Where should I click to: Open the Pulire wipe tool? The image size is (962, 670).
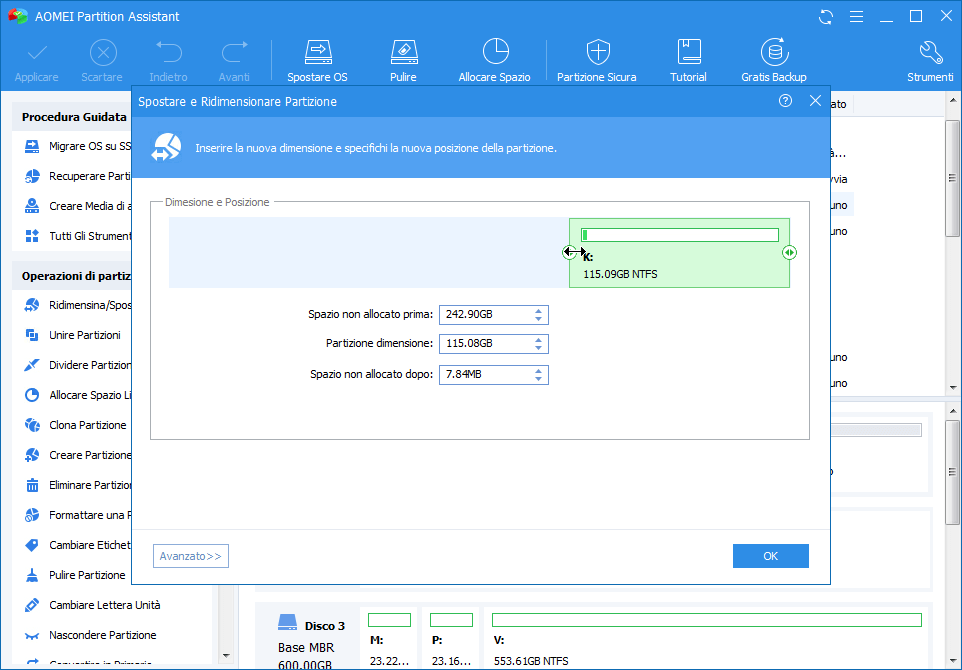pyautogui.click(x=403, y=61)
